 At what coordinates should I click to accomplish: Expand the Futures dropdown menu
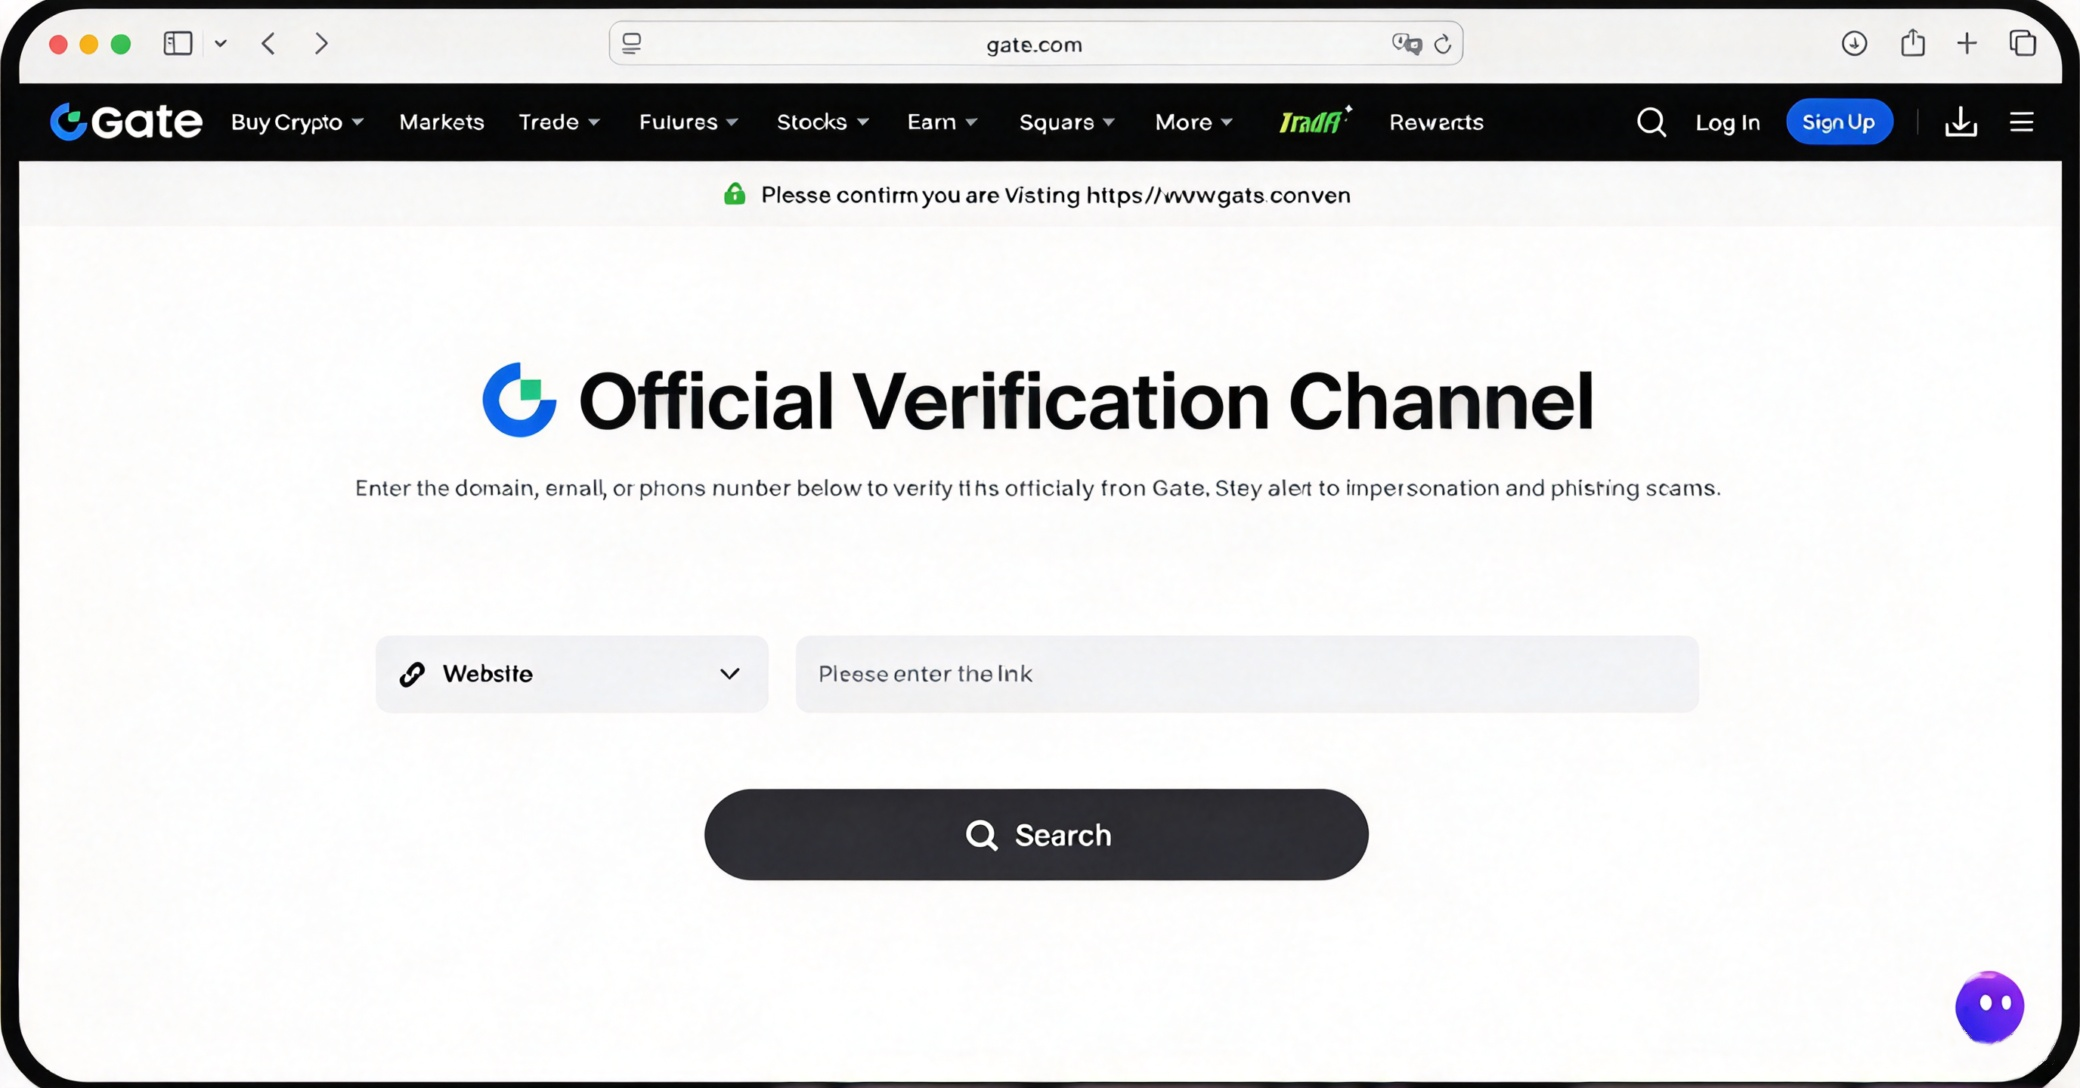point(689,122)
